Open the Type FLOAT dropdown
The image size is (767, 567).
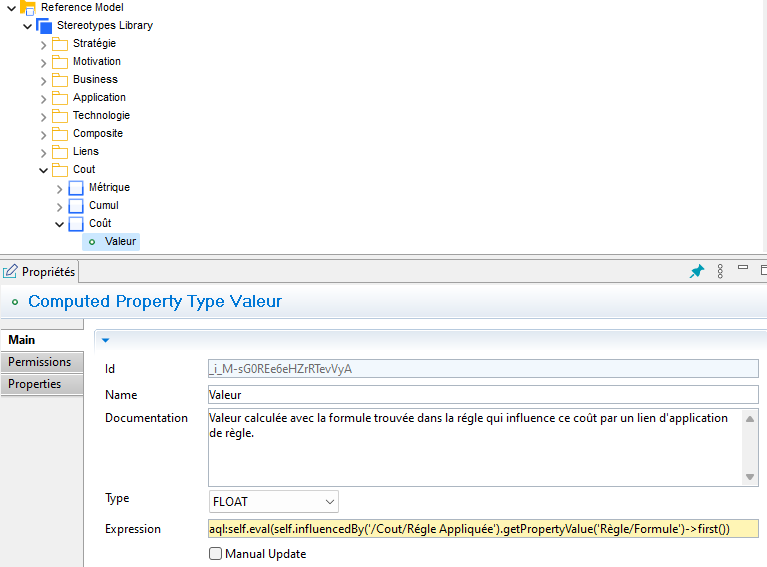273,501
